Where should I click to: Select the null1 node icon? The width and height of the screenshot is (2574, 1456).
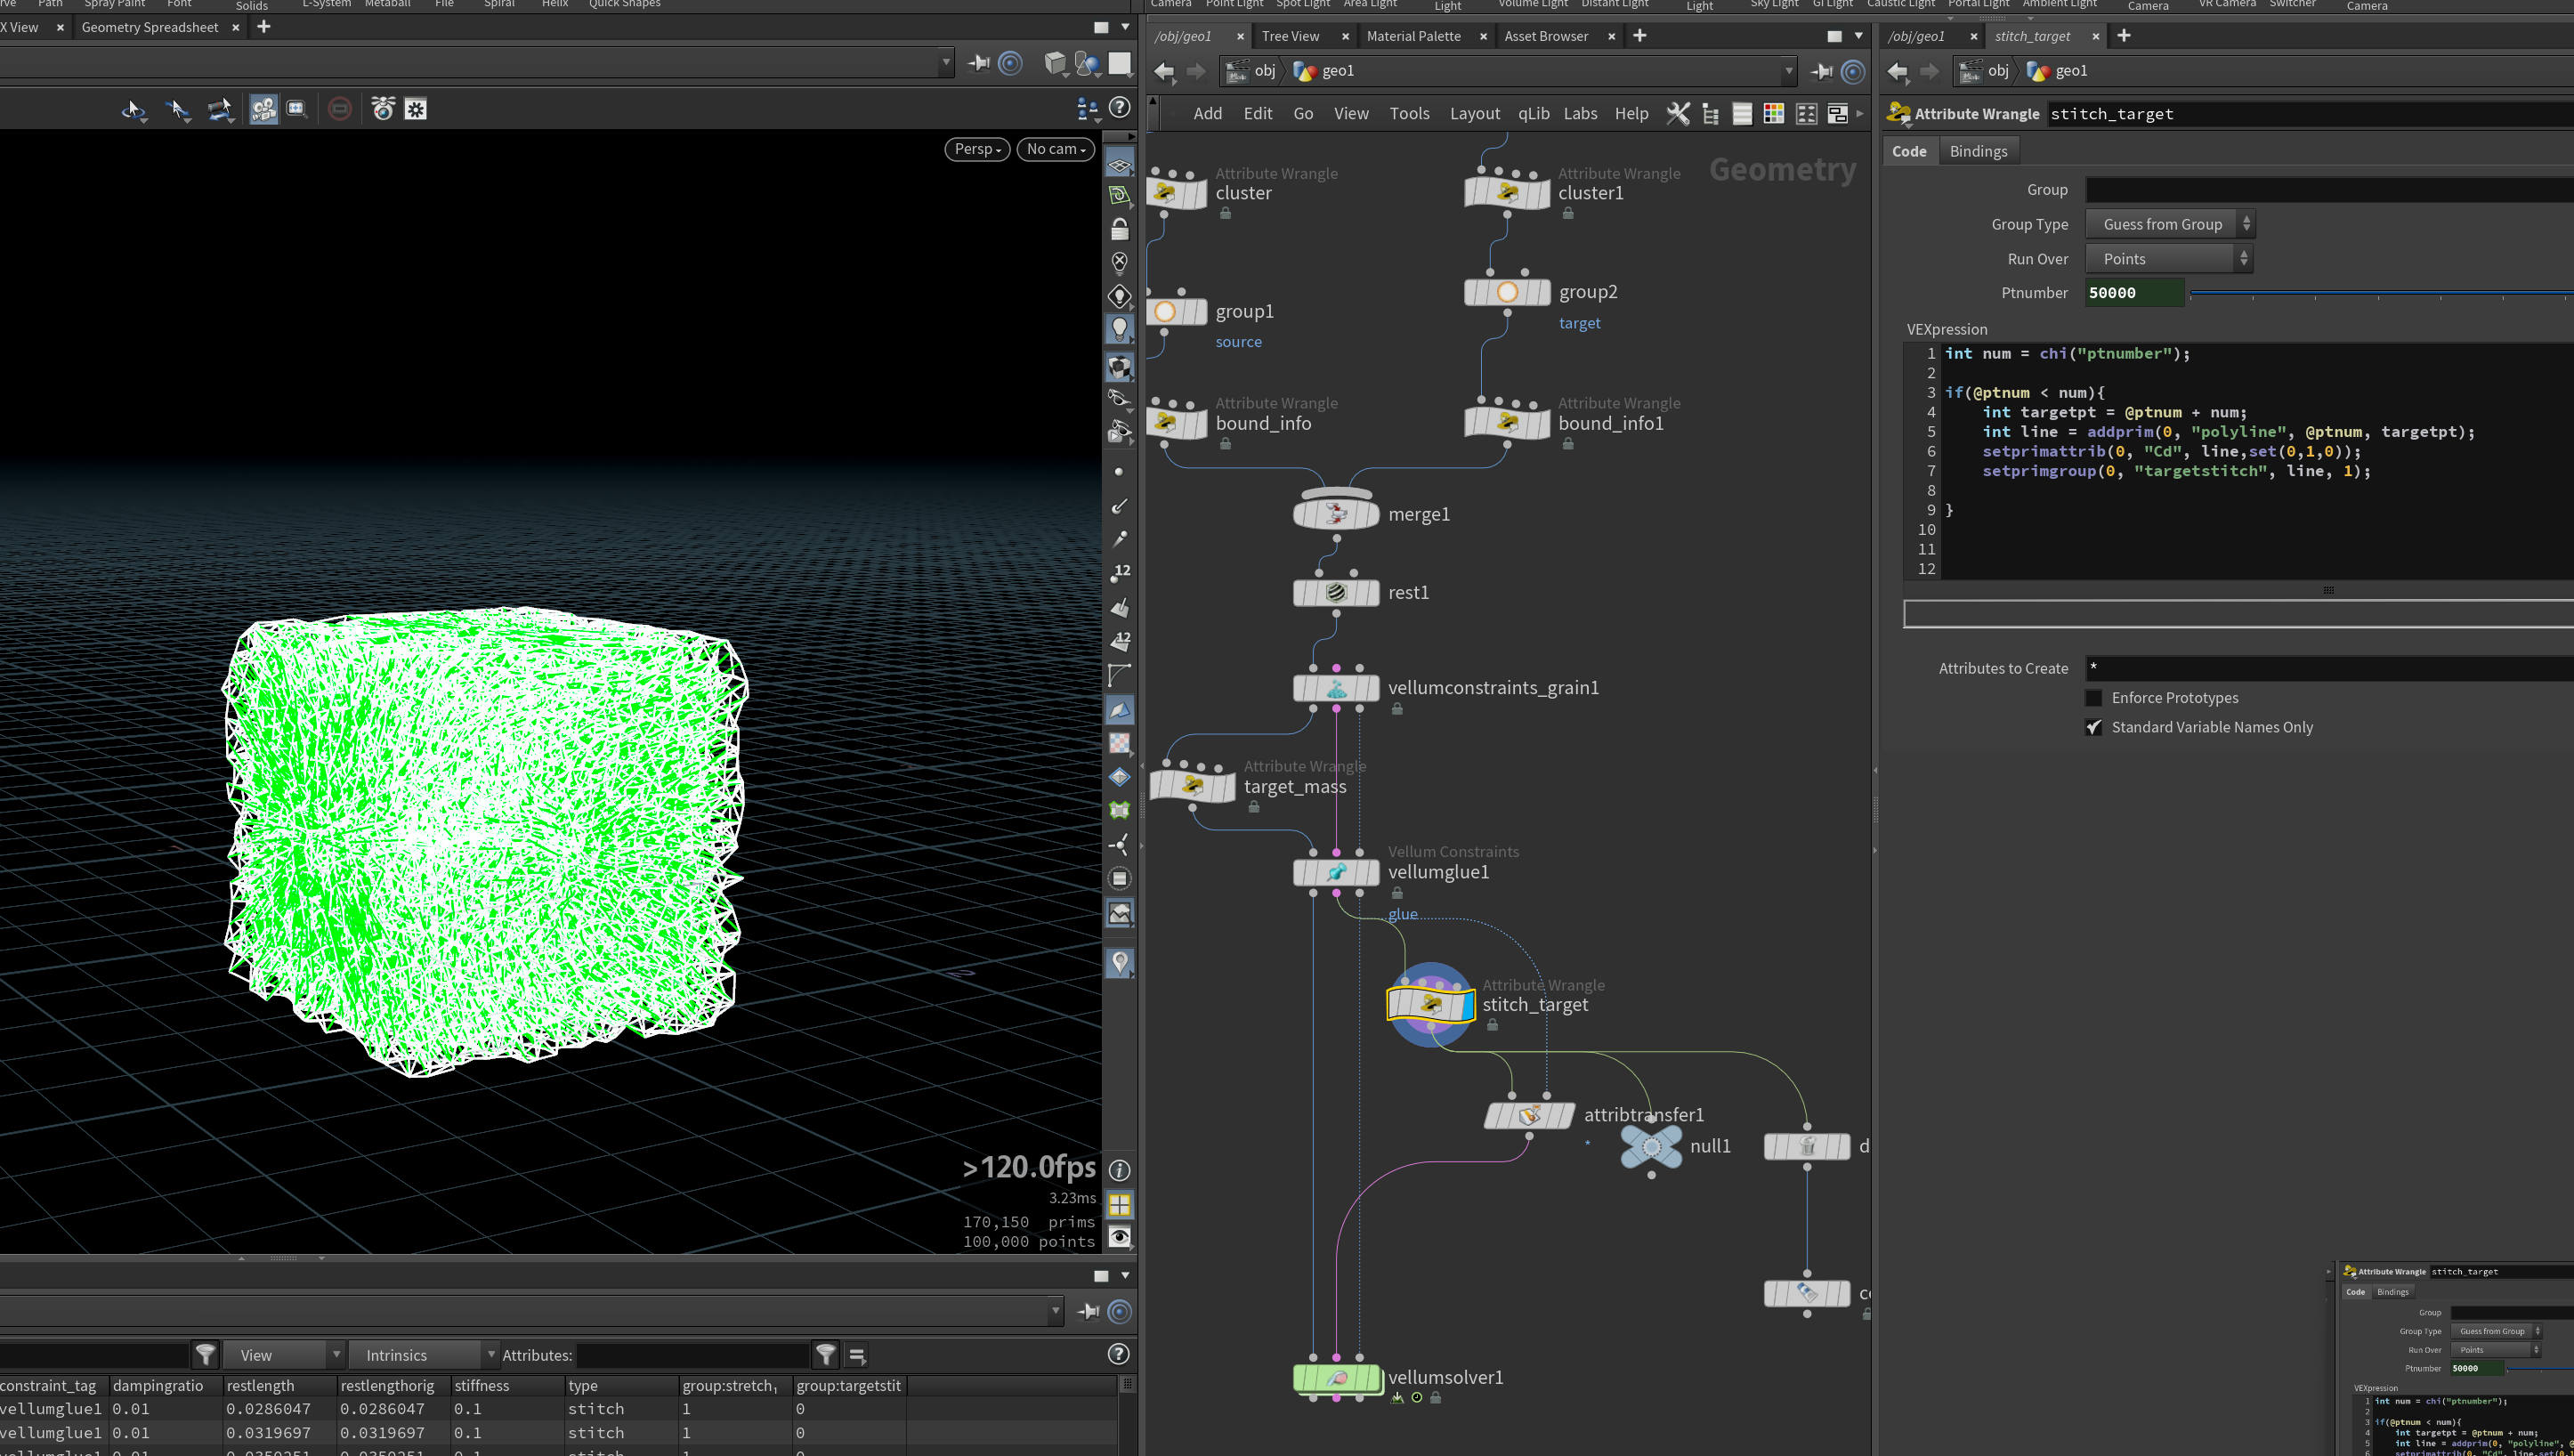coord(1651,1146)
